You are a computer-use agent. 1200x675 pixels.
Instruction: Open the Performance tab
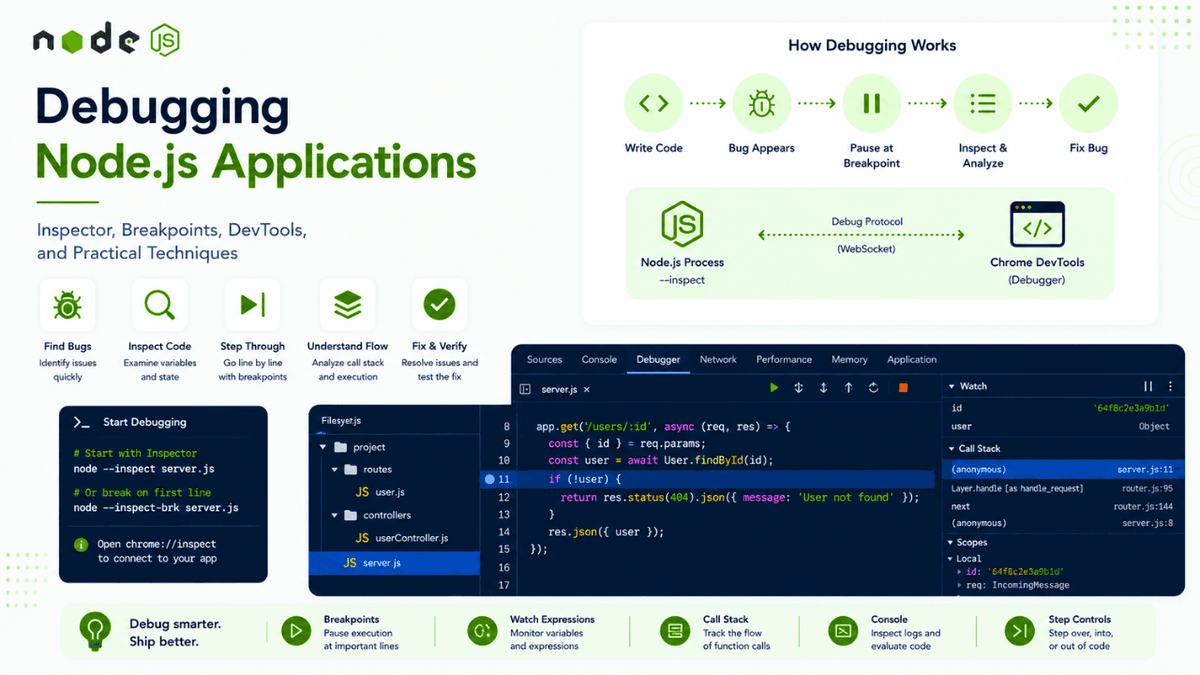[x=784, y=359]
